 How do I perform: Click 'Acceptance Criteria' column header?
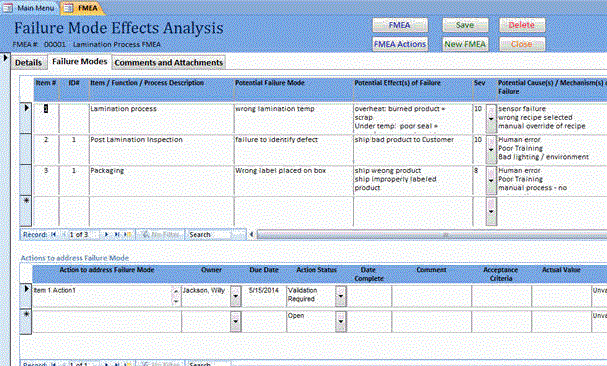click(x=501, y=274)
